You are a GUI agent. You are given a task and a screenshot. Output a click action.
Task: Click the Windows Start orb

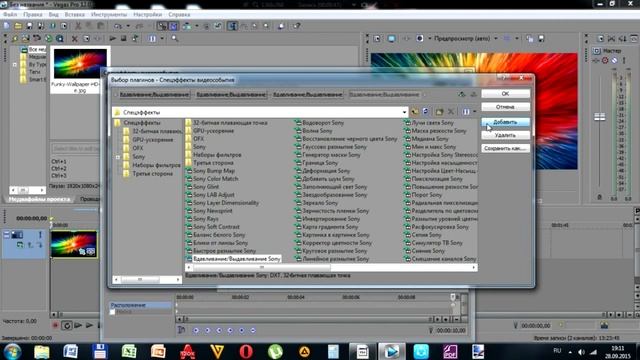coord(12,351)
